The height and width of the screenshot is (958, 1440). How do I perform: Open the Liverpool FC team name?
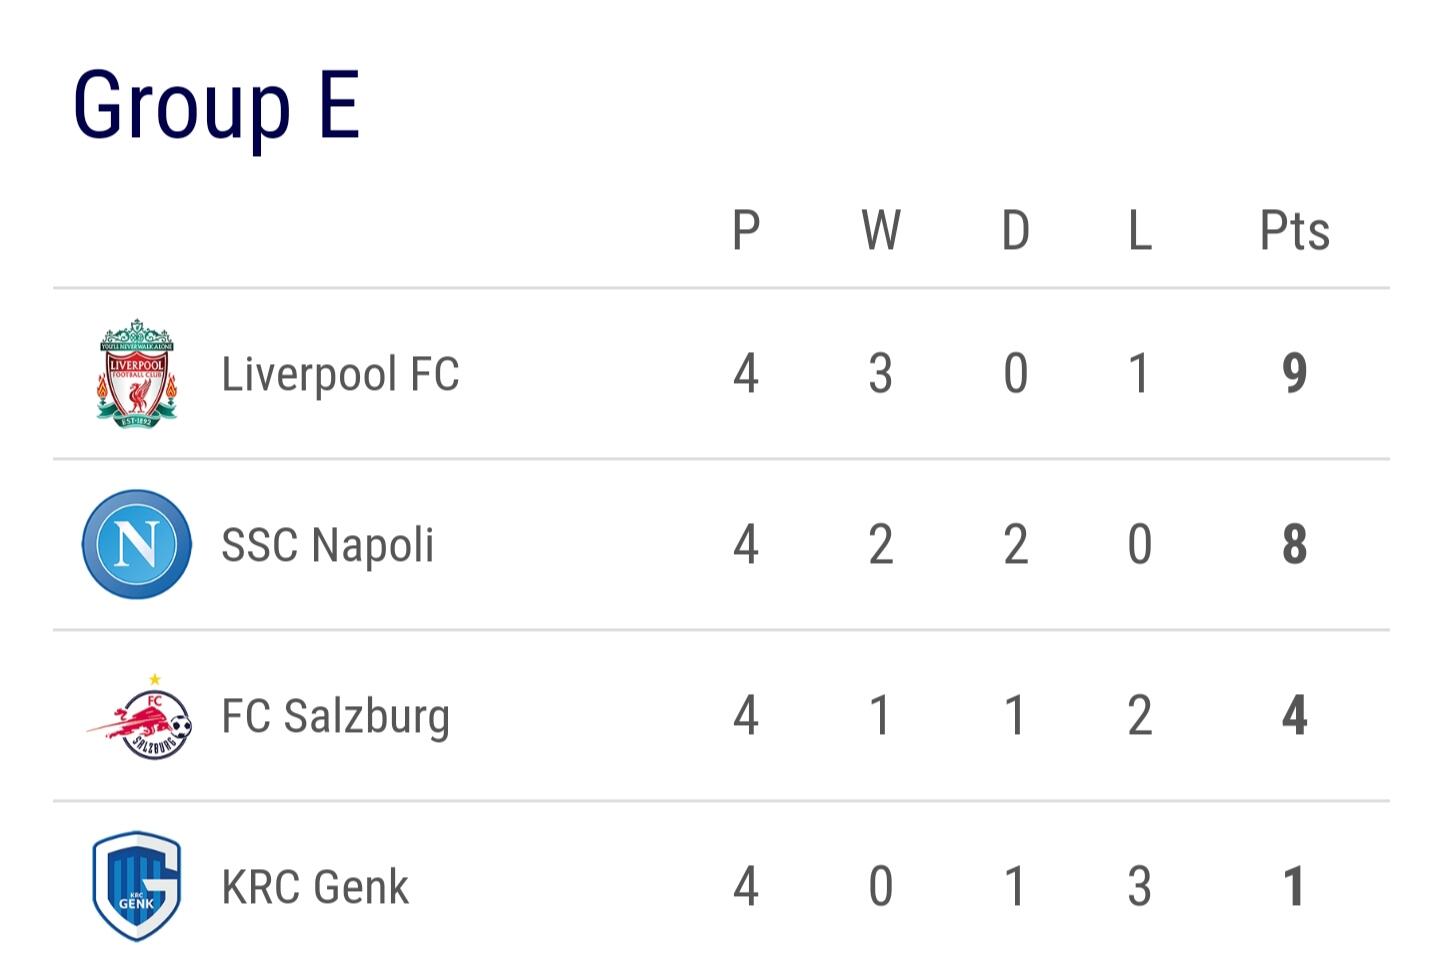[x=340, y=374]
